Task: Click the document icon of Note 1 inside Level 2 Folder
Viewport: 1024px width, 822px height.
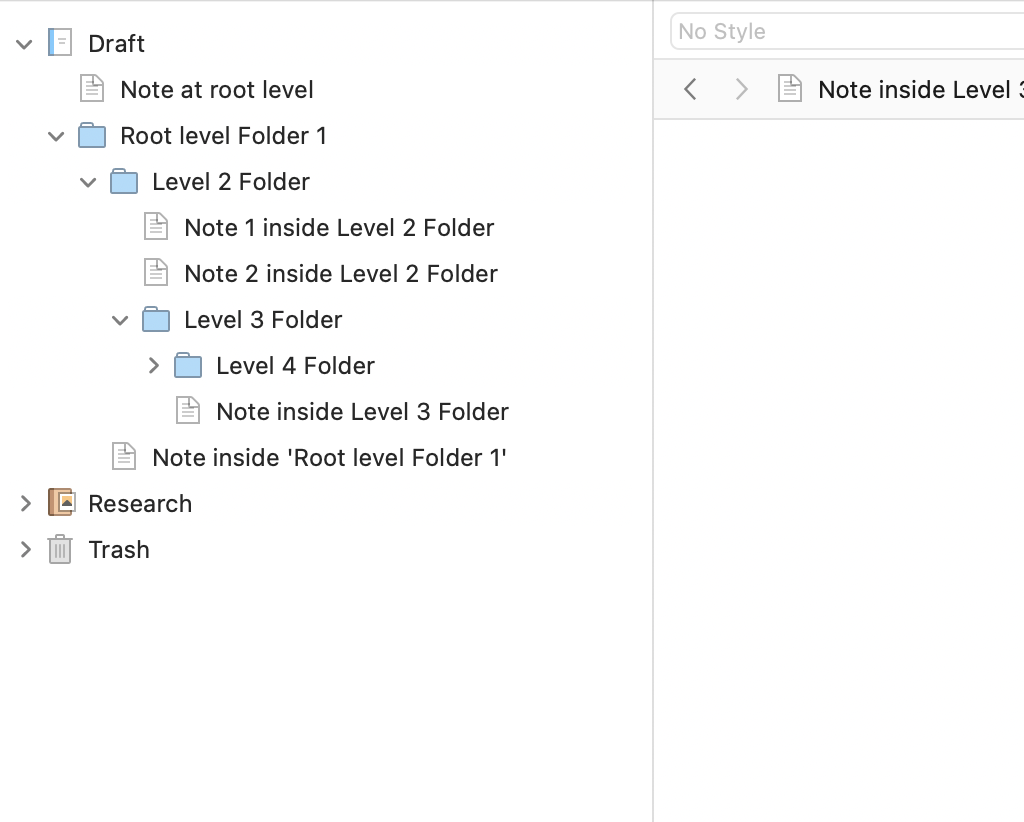Action: [x=156, y=227]
